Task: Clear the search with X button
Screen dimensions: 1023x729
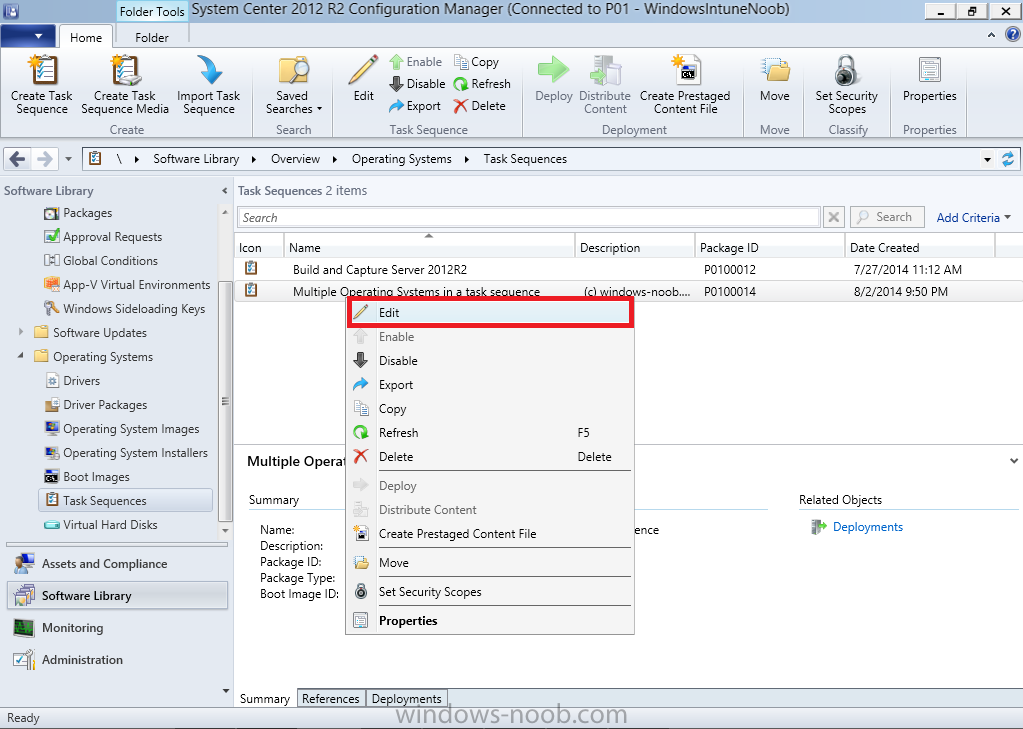Action: pyautogui.click(x=833, y=217)
